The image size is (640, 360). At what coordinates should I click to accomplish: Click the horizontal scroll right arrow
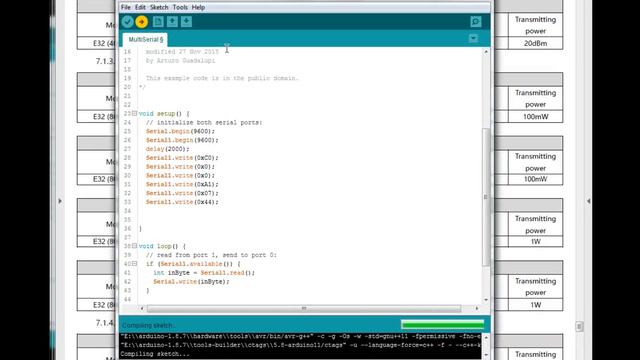[477, 308]
